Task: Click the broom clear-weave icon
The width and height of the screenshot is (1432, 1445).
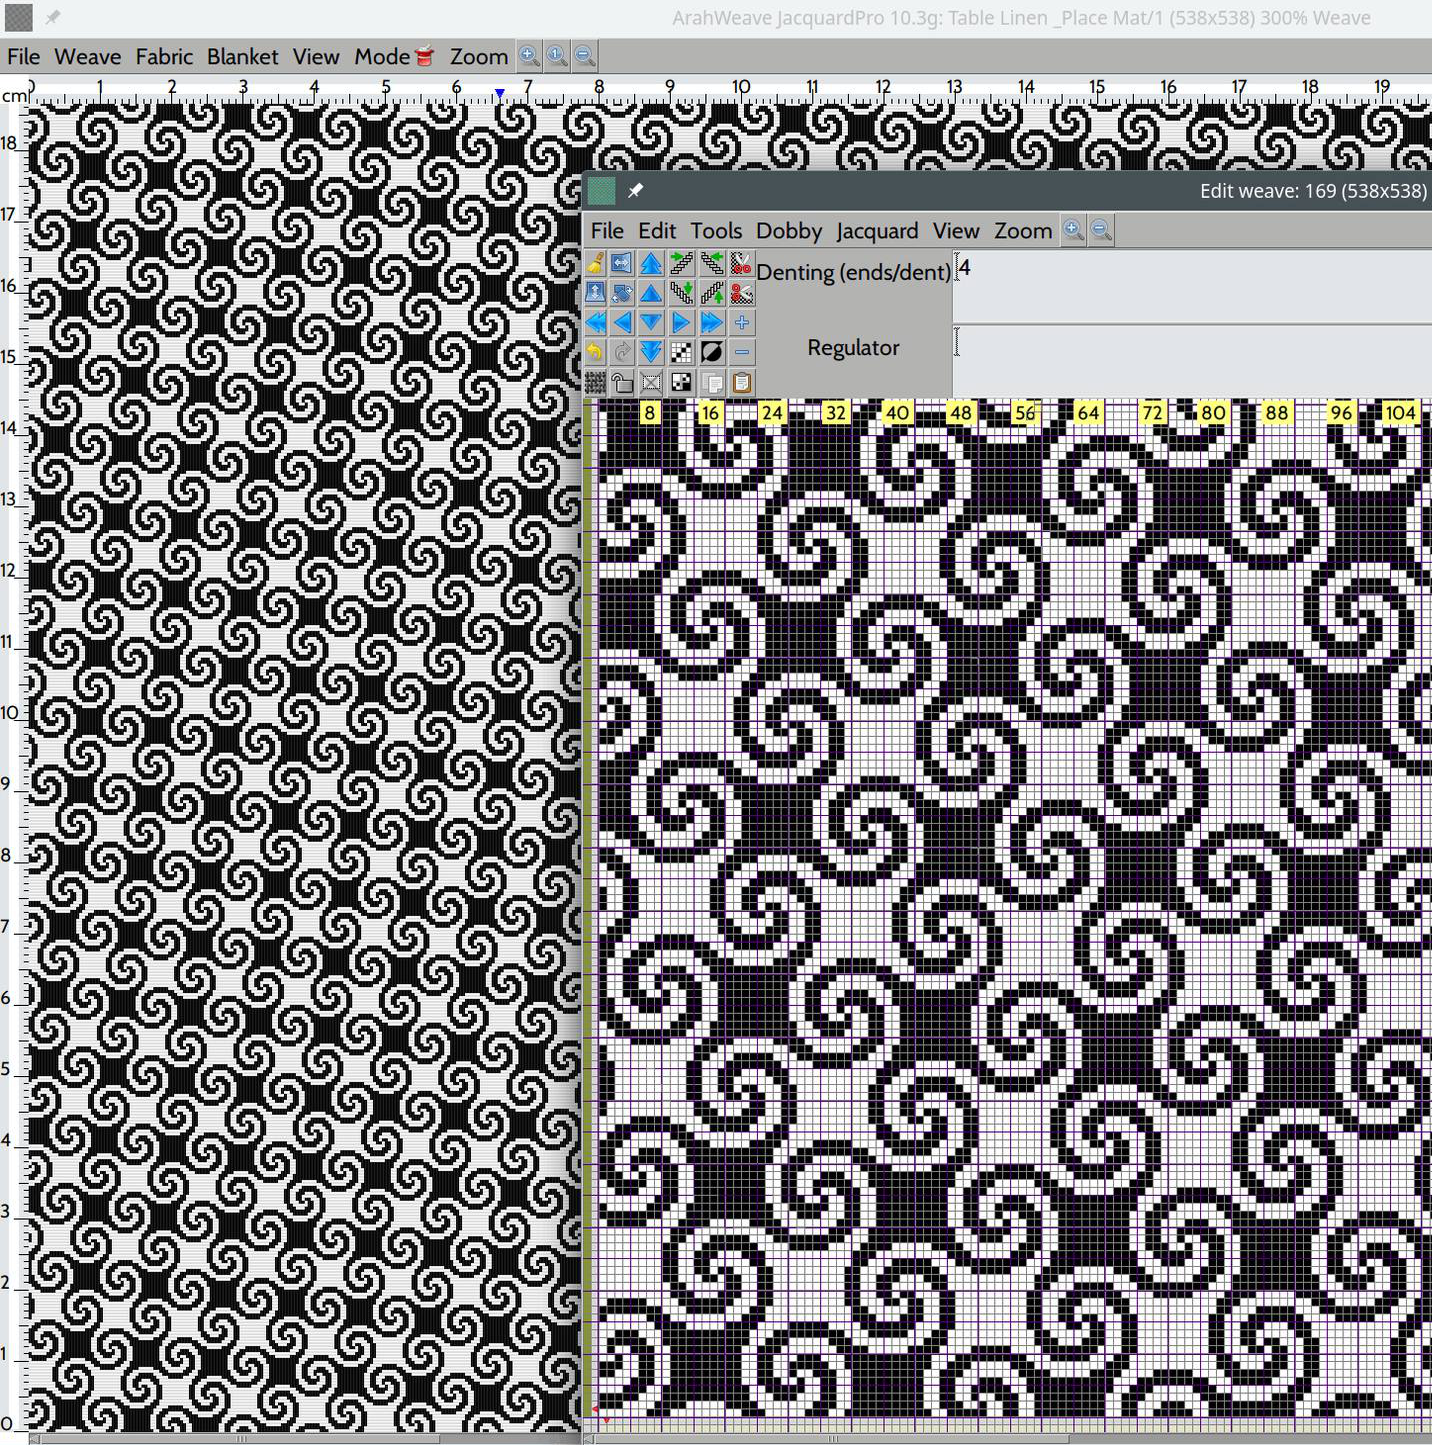Action: [595, 263]
